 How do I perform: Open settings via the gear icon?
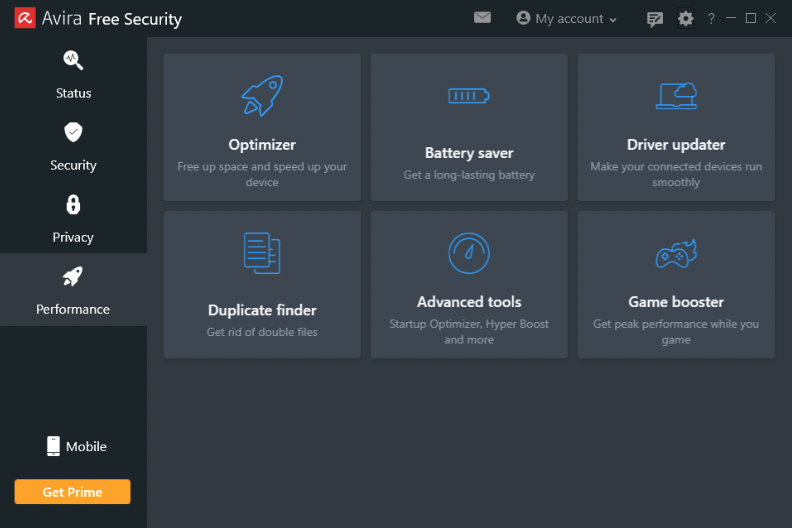685,19
